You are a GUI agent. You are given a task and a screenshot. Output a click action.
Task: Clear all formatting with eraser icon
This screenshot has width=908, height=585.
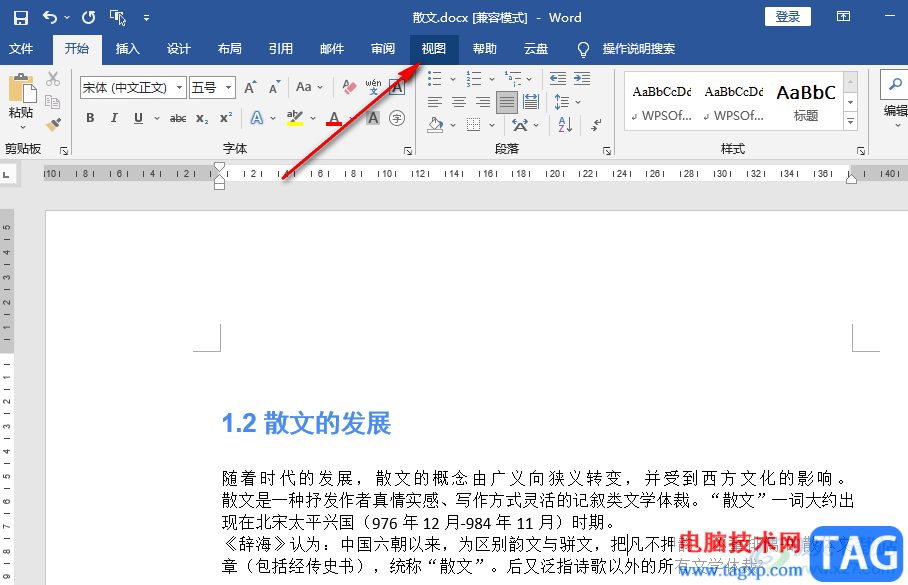(x=349, y=87)
